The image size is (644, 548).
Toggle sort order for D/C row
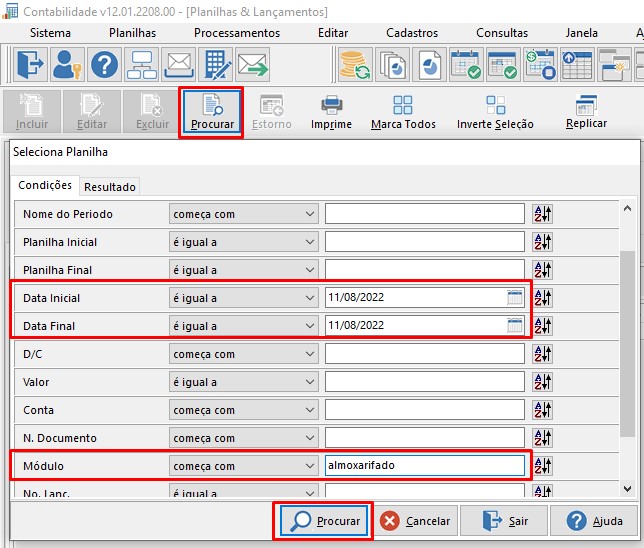tap(543, 353)
